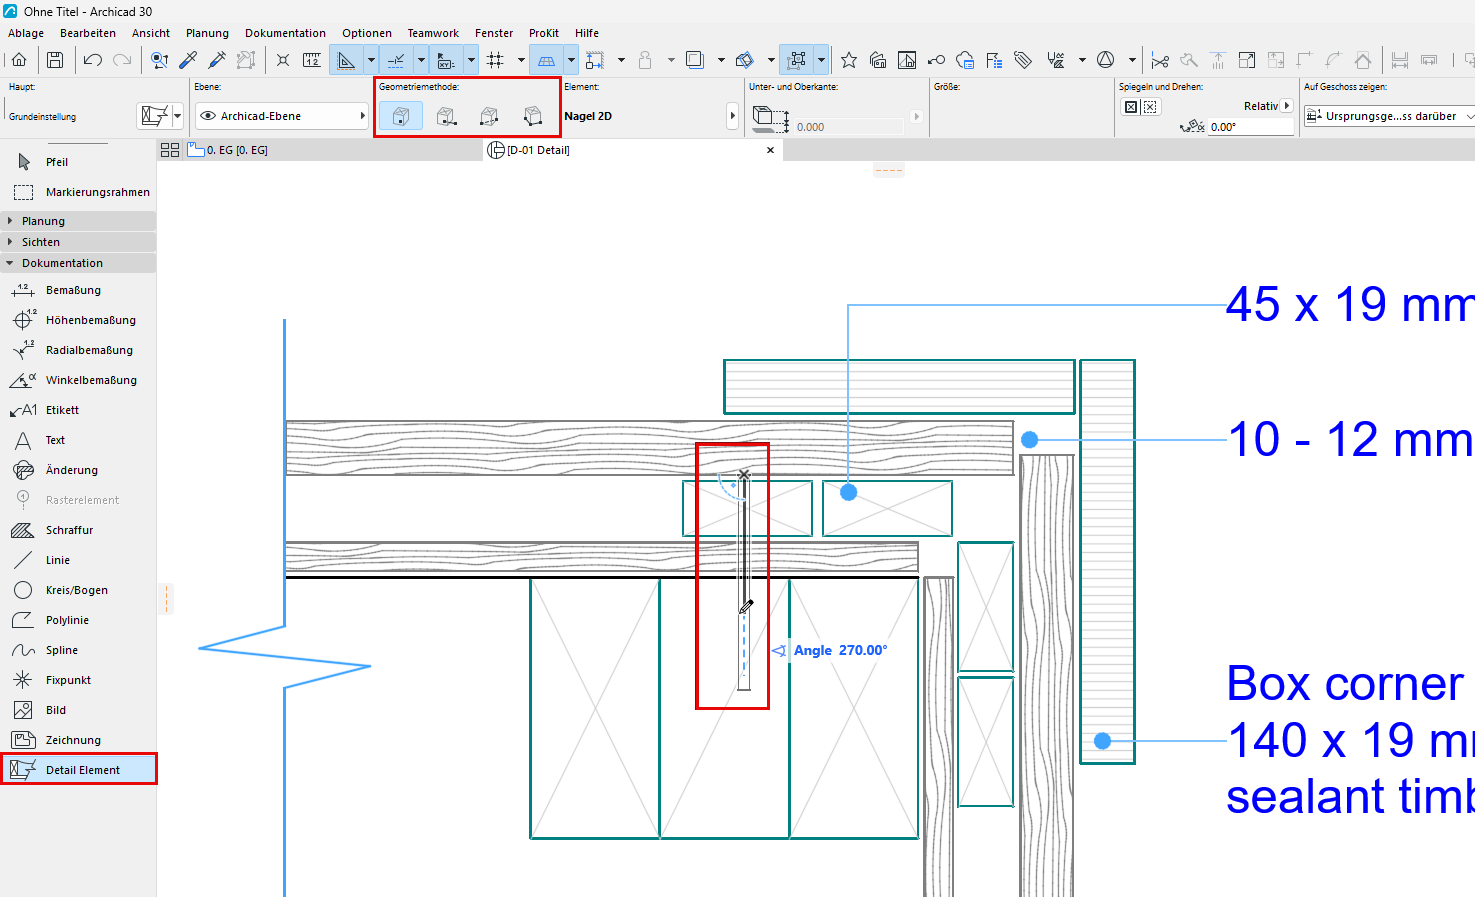Image resolution: width=1475 pixels, height=897 pixels.
Task: Click the favorites star icon
Action: [849, 60]
